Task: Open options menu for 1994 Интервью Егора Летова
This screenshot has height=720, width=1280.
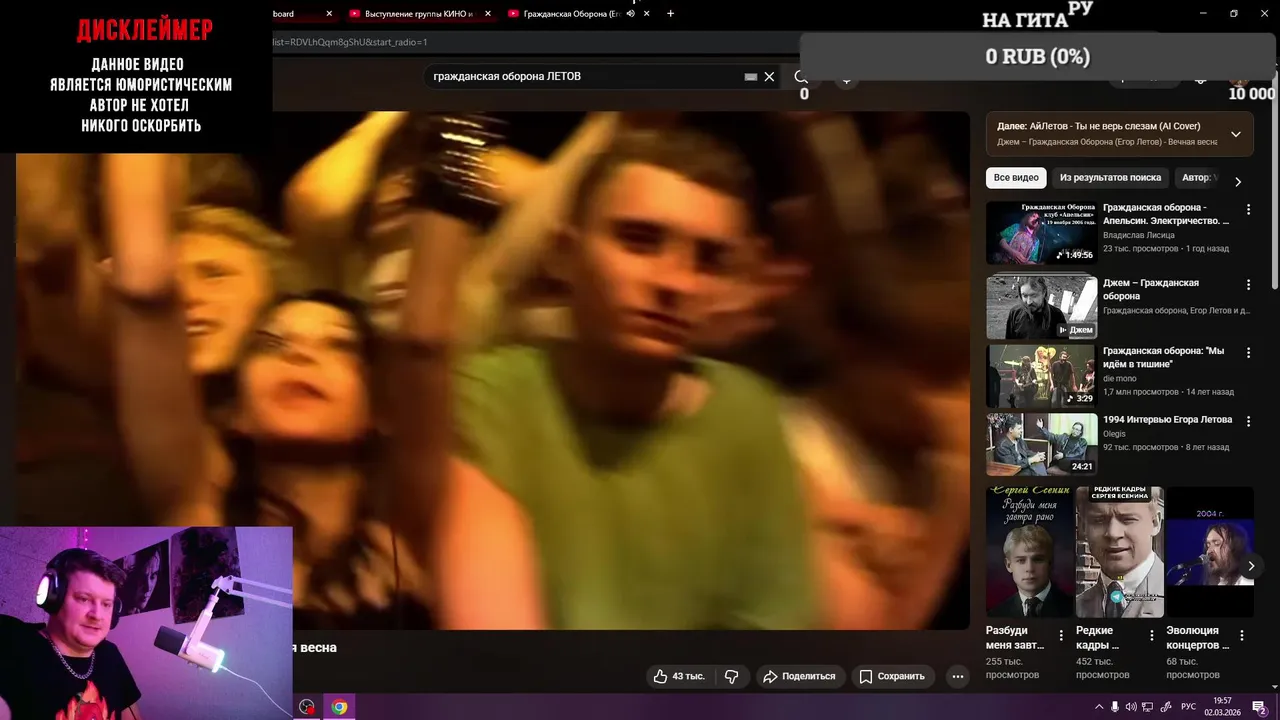Action: point(1248,421)
